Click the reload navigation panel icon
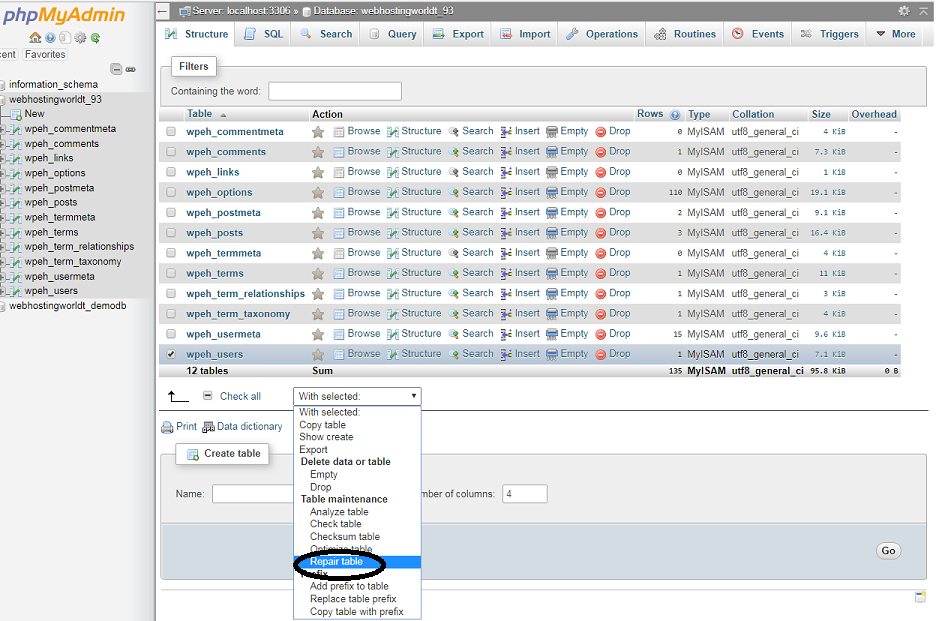The width and height of the screenshot is (949, 621). [95, 38]
